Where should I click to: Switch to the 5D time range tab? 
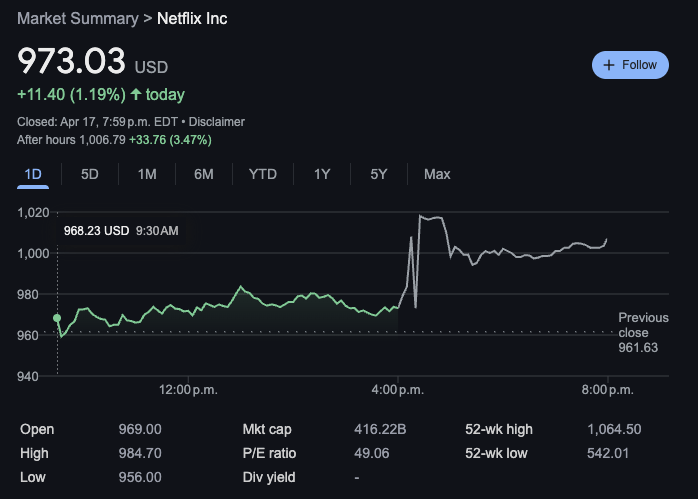(x=90, y=174)
